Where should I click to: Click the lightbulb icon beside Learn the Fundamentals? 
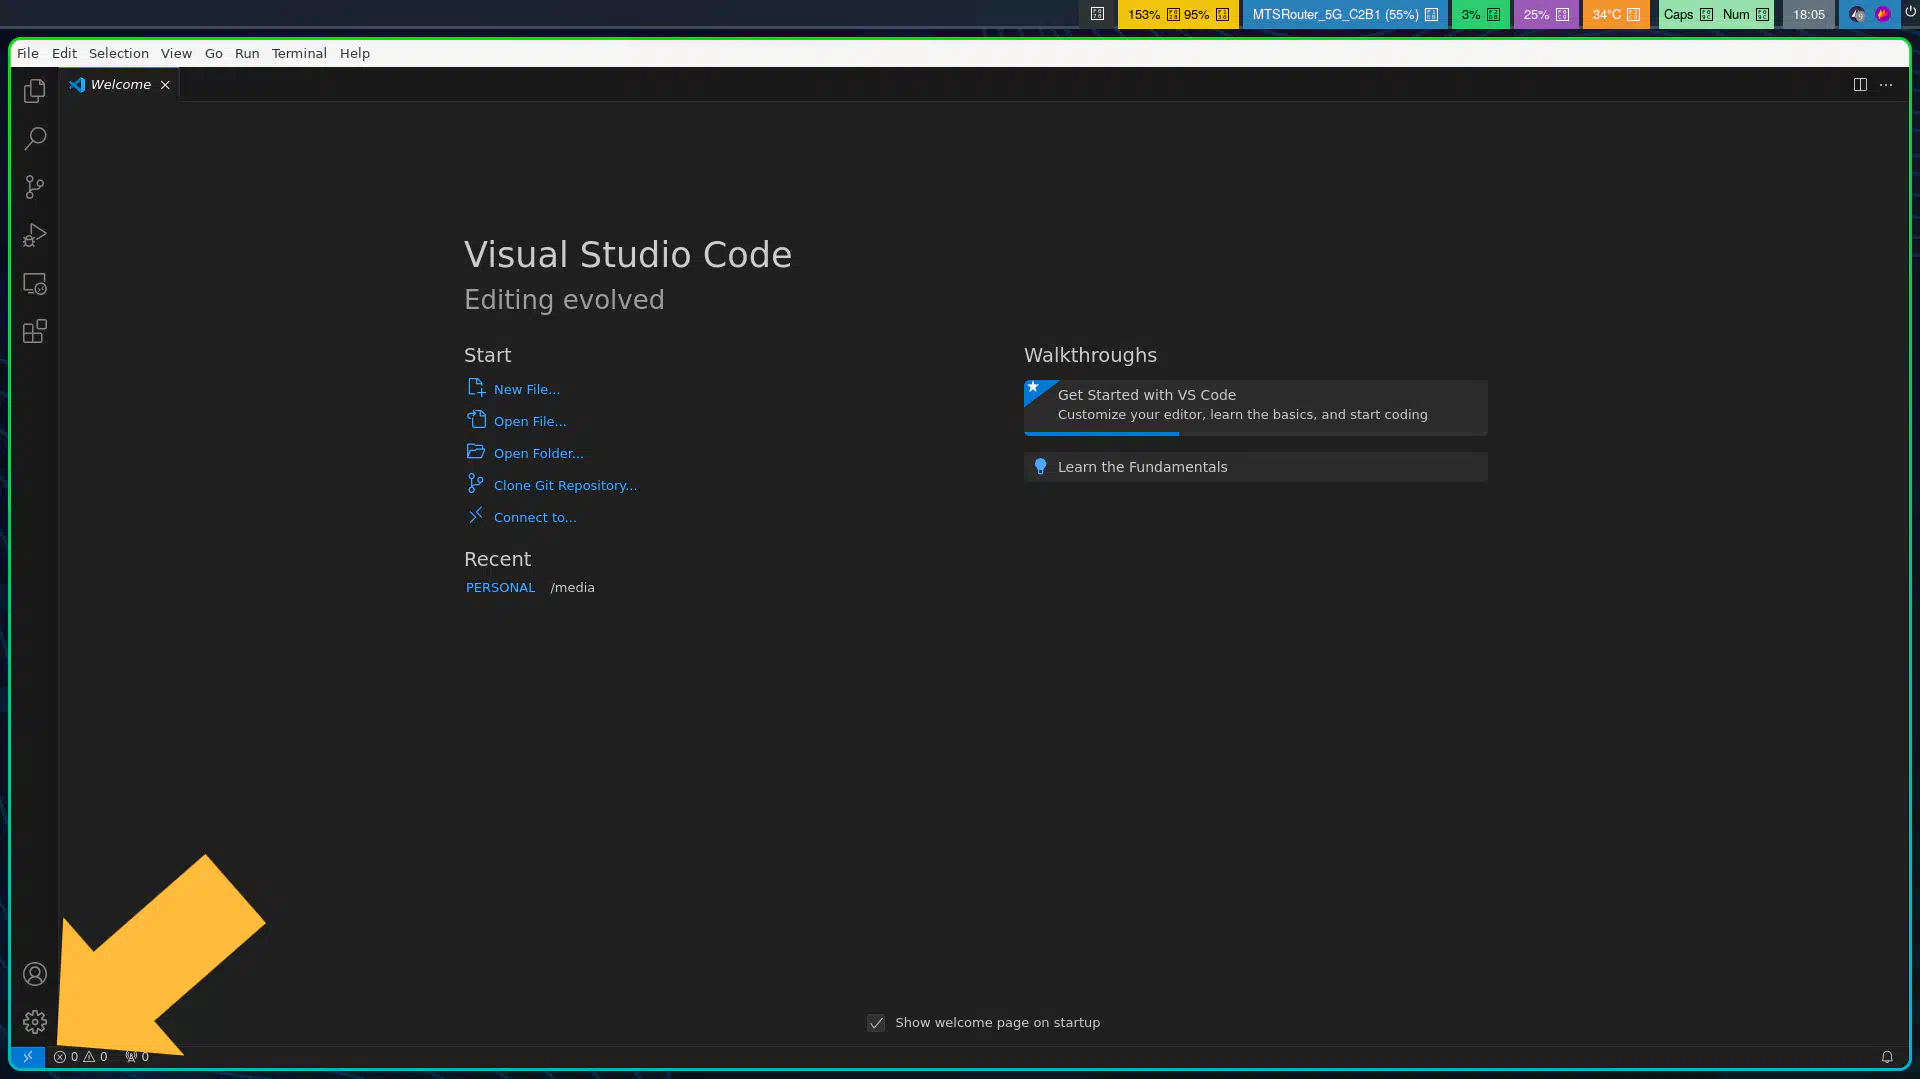coord(1040,467)
